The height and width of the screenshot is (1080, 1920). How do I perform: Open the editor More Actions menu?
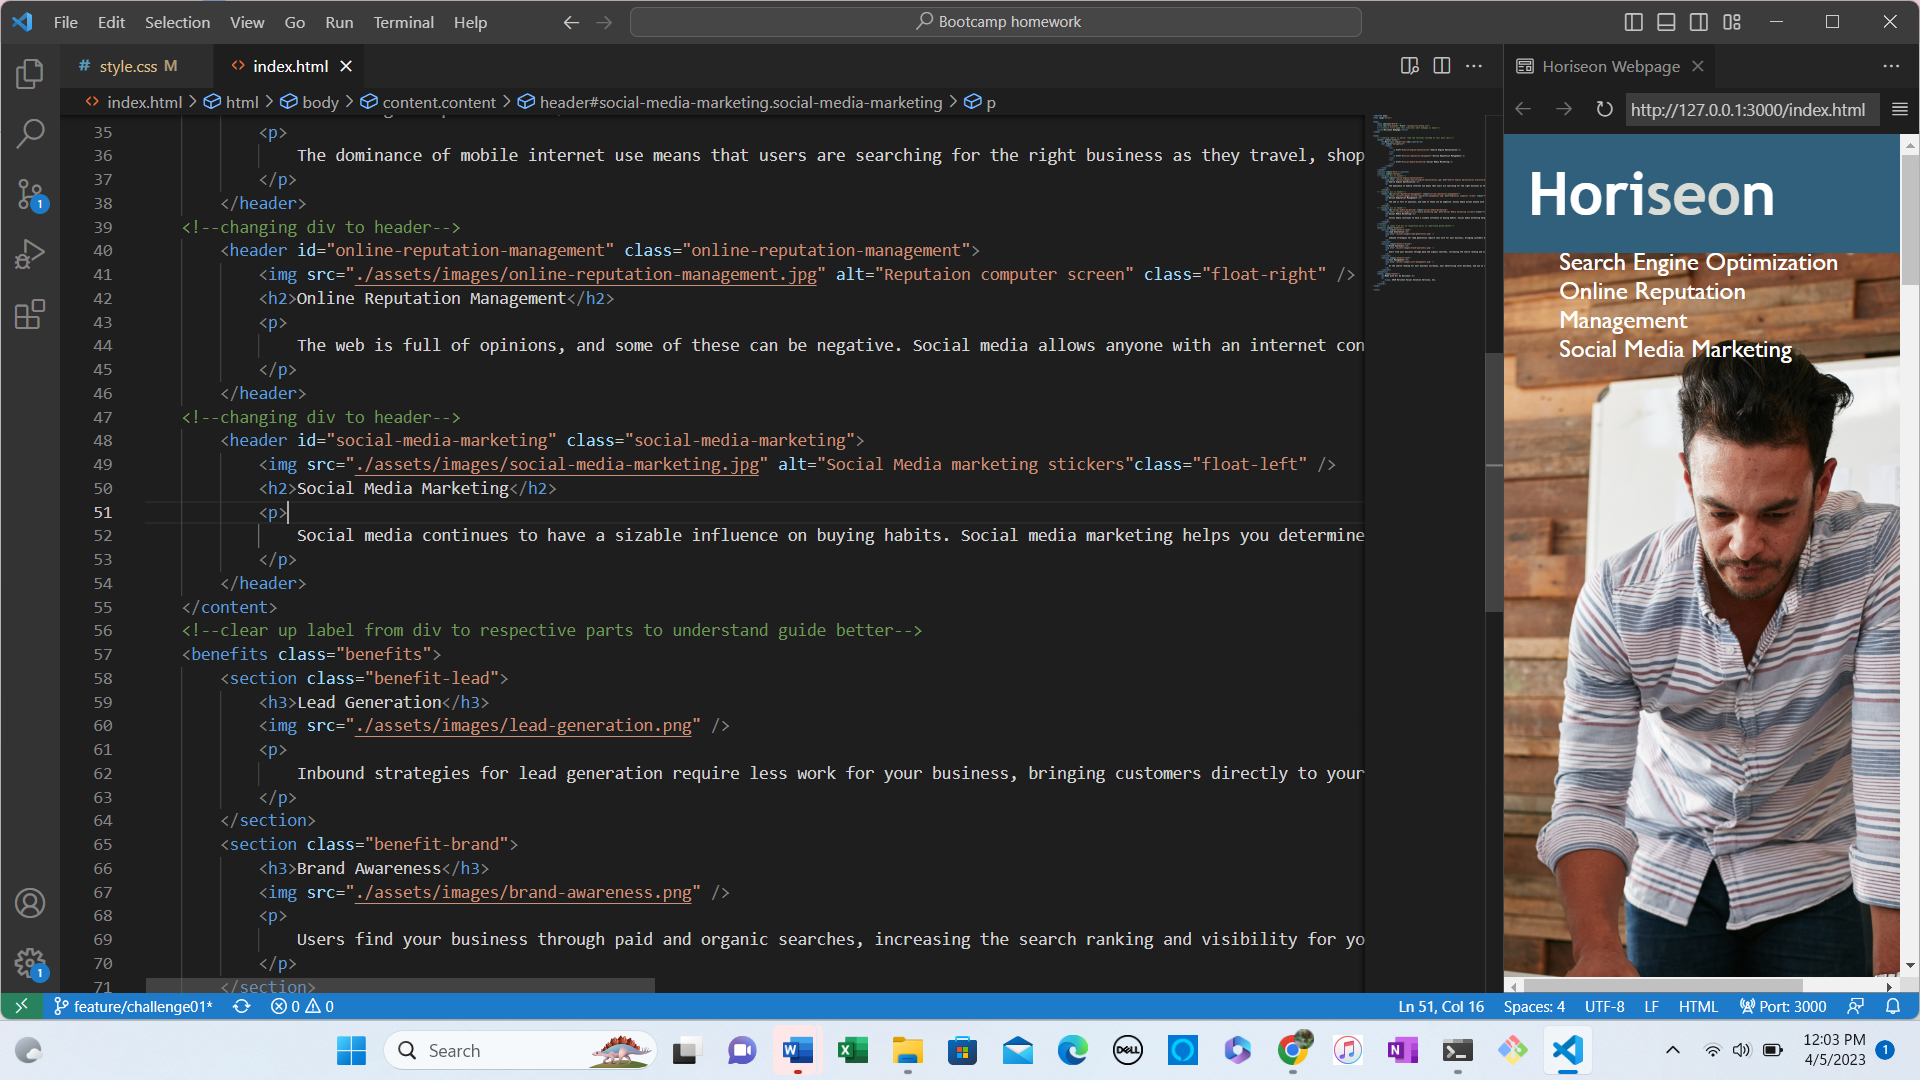click(x=1474, y=65)
